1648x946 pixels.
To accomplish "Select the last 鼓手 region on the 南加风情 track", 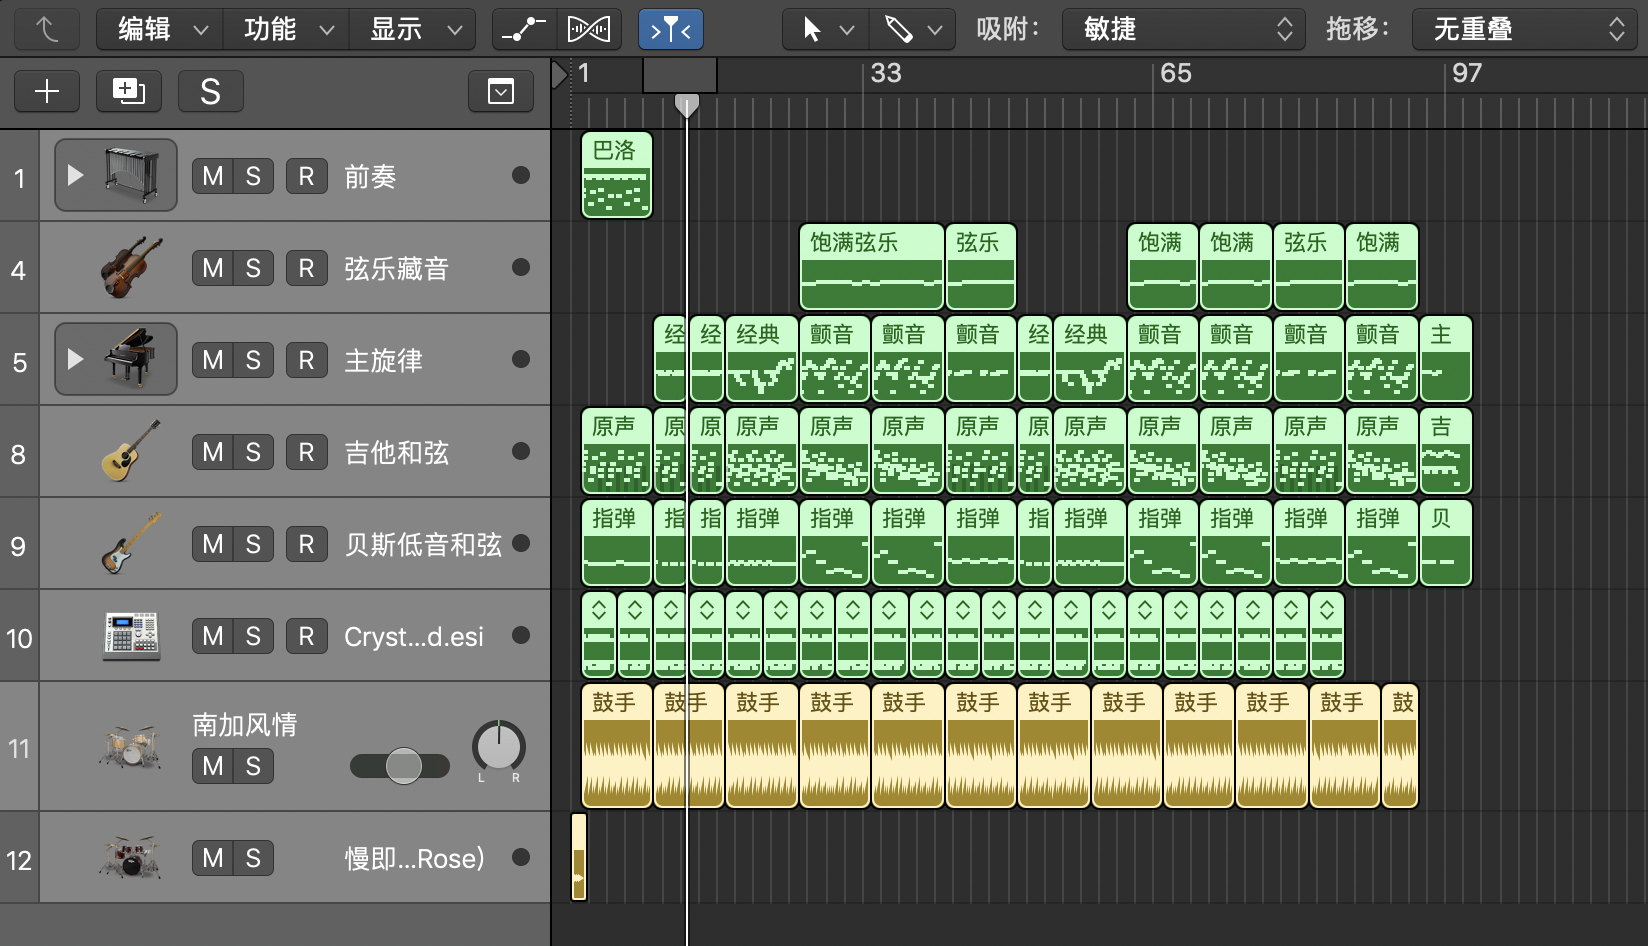I will pos(1400,746).
